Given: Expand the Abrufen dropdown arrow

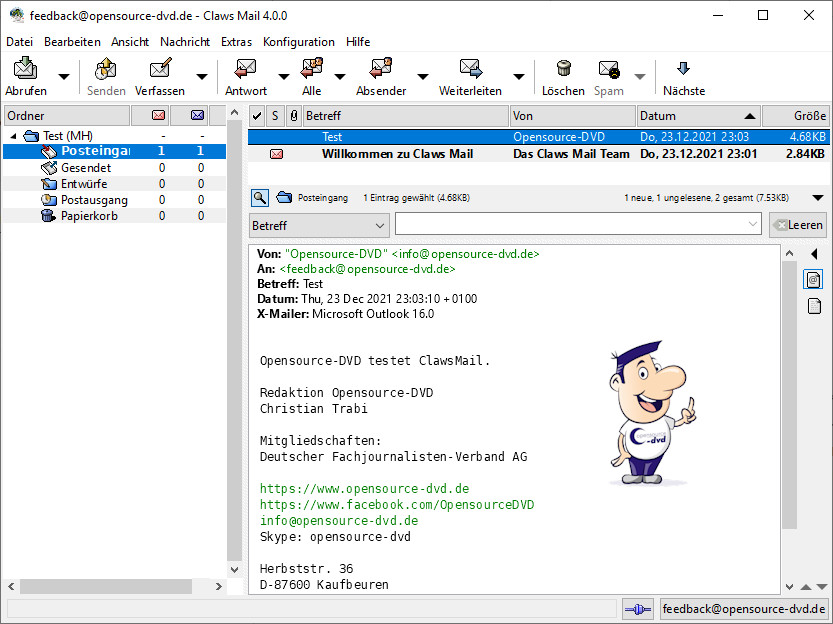Looking at the screenshot, I should click(x=64, y=76).
